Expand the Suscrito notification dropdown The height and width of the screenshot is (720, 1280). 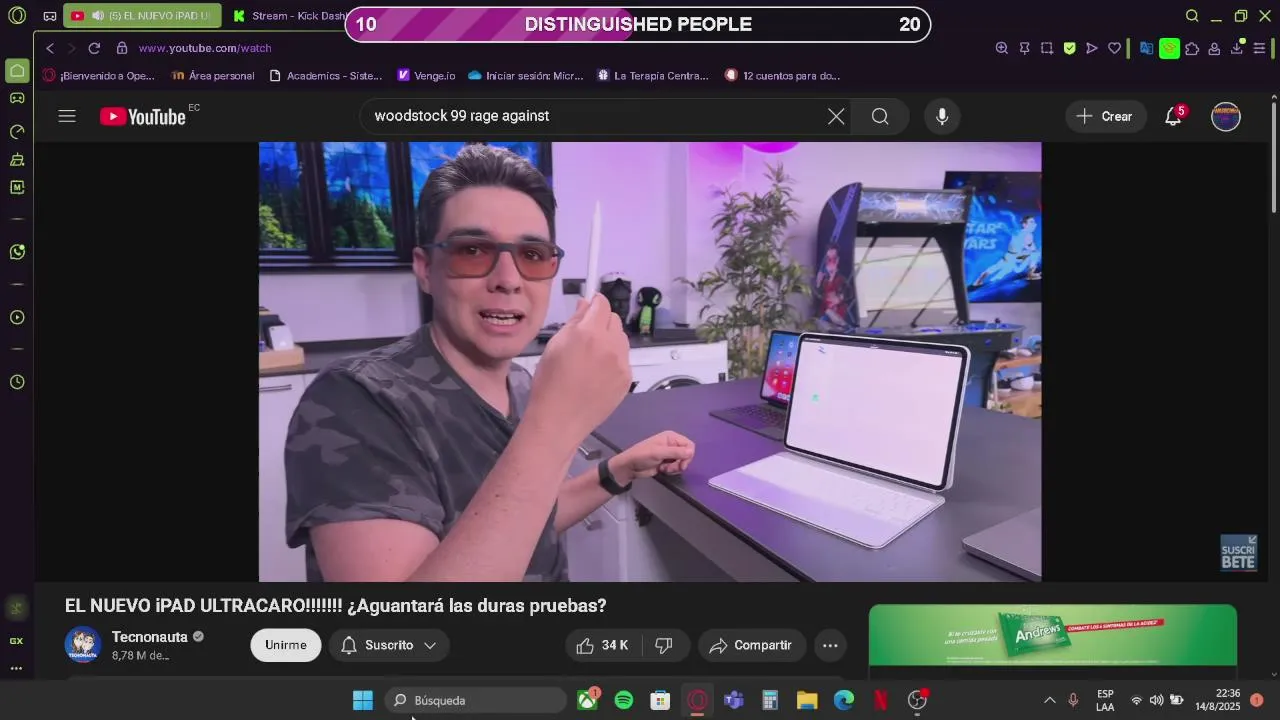[389, 645]
